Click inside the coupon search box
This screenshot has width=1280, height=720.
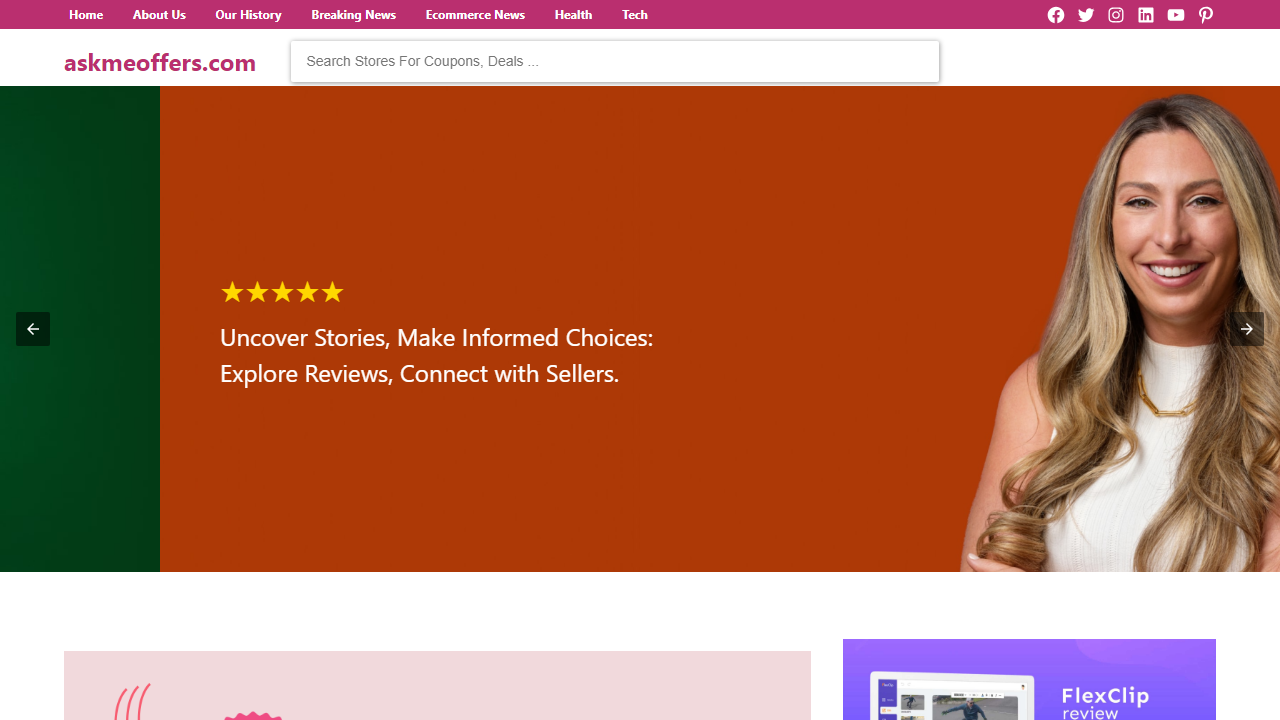click(x=614, y=61)
